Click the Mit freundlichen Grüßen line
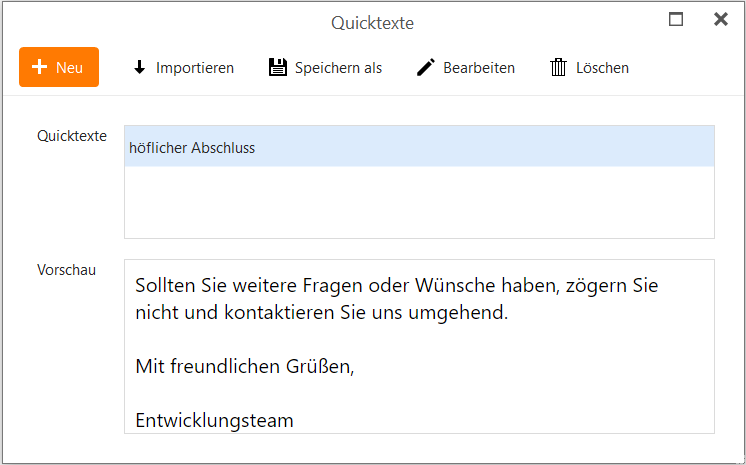Image resolution: width=746 pixels, height=465 pixels. (x=245, y=366)
